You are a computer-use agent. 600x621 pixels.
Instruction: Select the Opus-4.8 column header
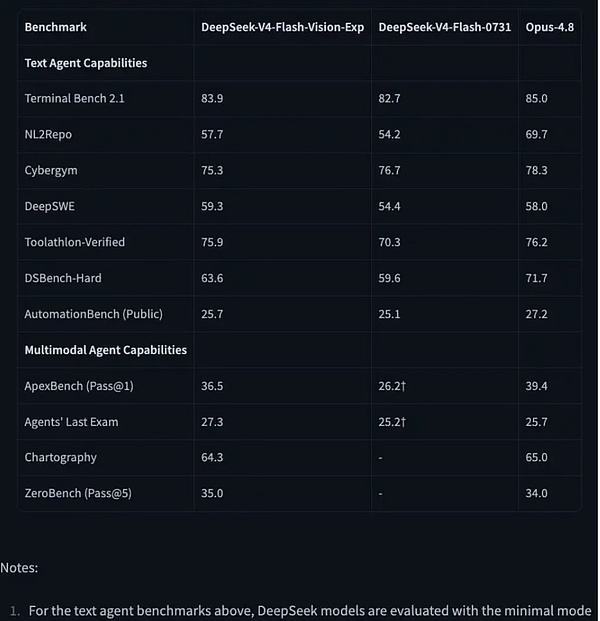(x=549, y=27)
